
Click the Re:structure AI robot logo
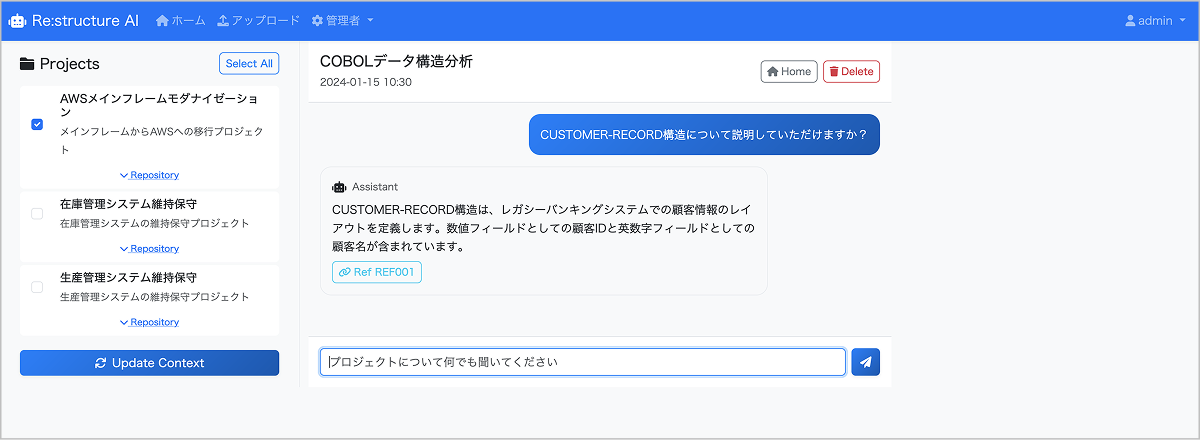coord(17,20)
